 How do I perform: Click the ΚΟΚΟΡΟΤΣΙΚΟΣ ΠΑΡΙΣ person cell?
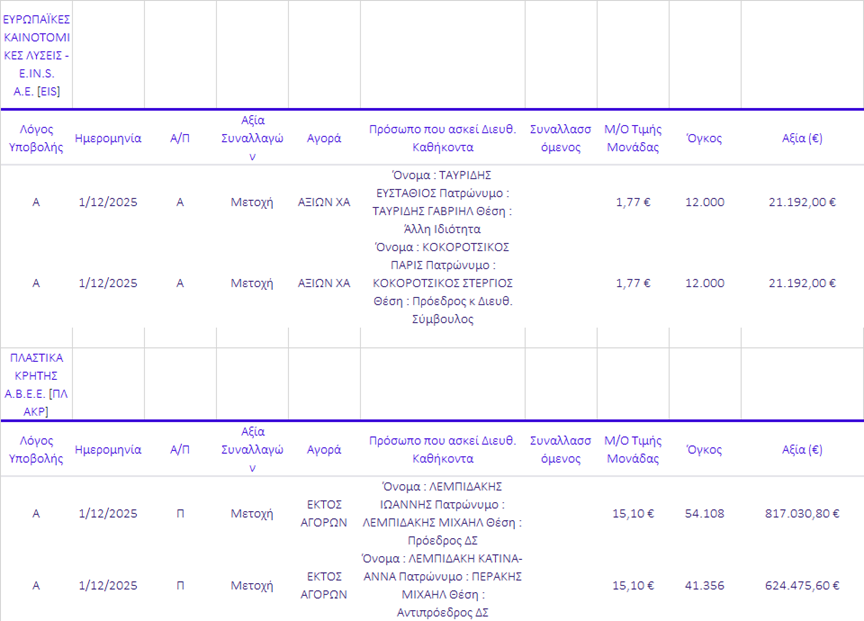[442, 283]
